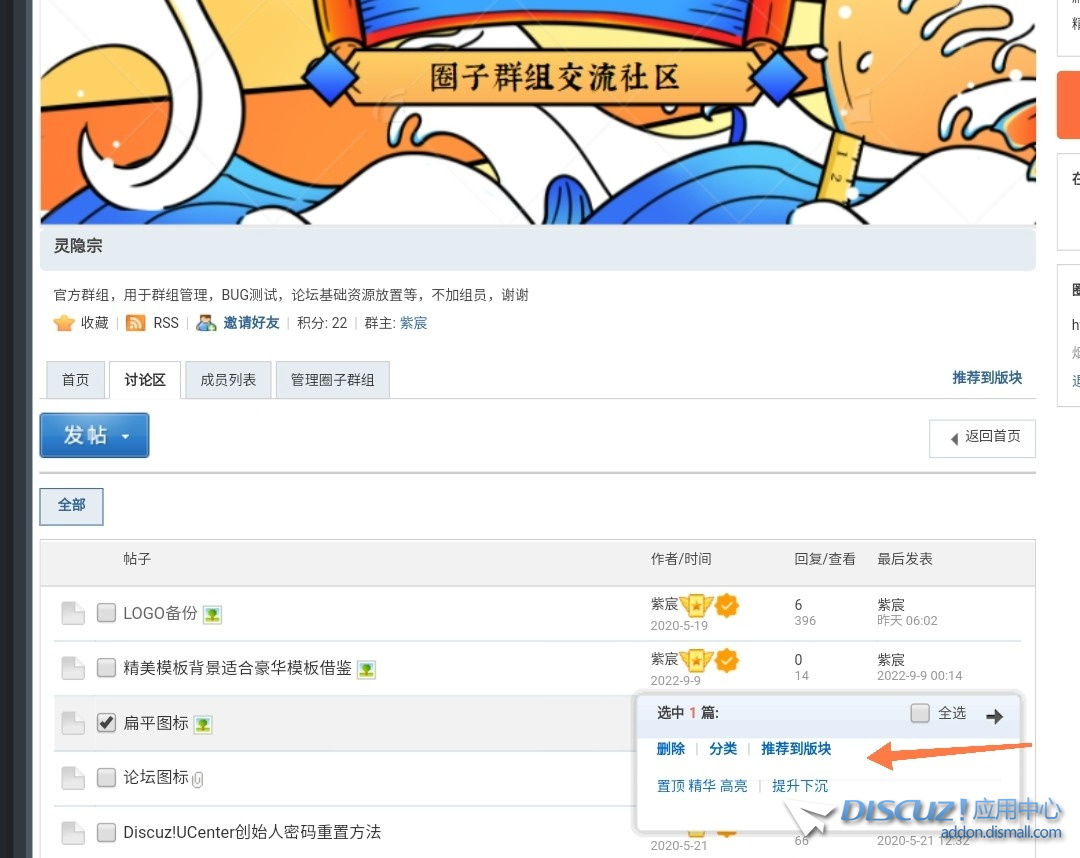Click 删除 in the selection popup
Screen dimensions: 1080x858
point(671,749)
